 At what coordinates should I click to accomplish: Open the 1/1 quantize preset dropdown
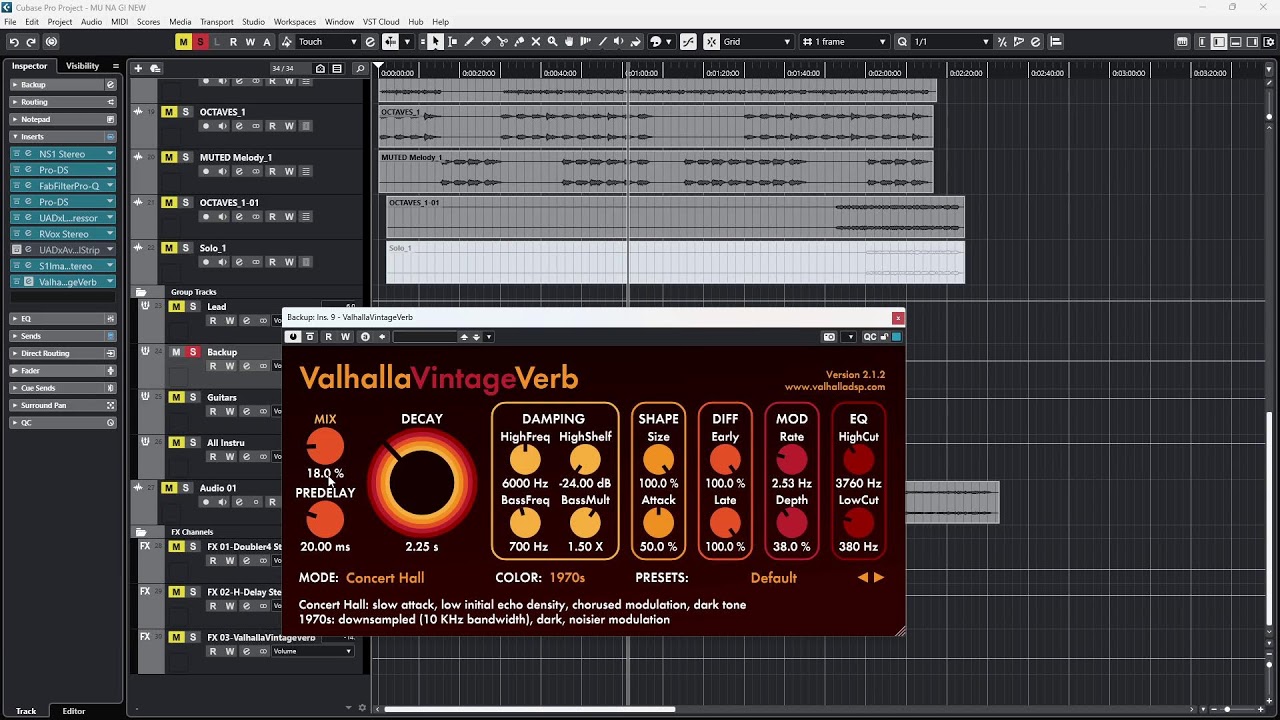(951, 42)
